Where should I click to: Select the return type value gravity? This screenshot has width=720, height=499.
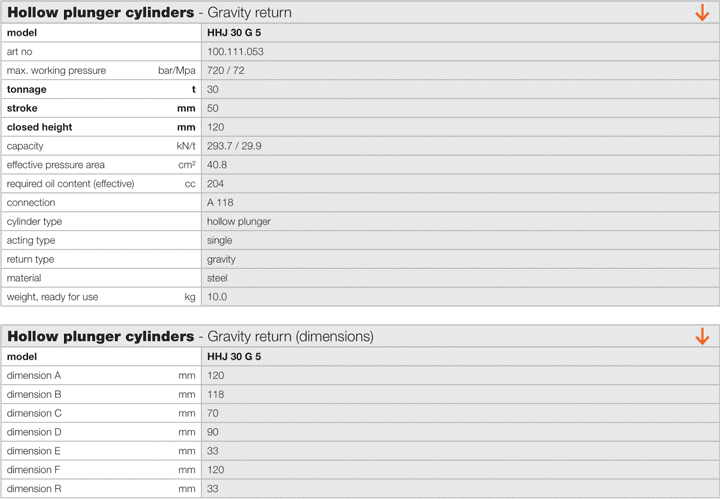click(221, 259)
